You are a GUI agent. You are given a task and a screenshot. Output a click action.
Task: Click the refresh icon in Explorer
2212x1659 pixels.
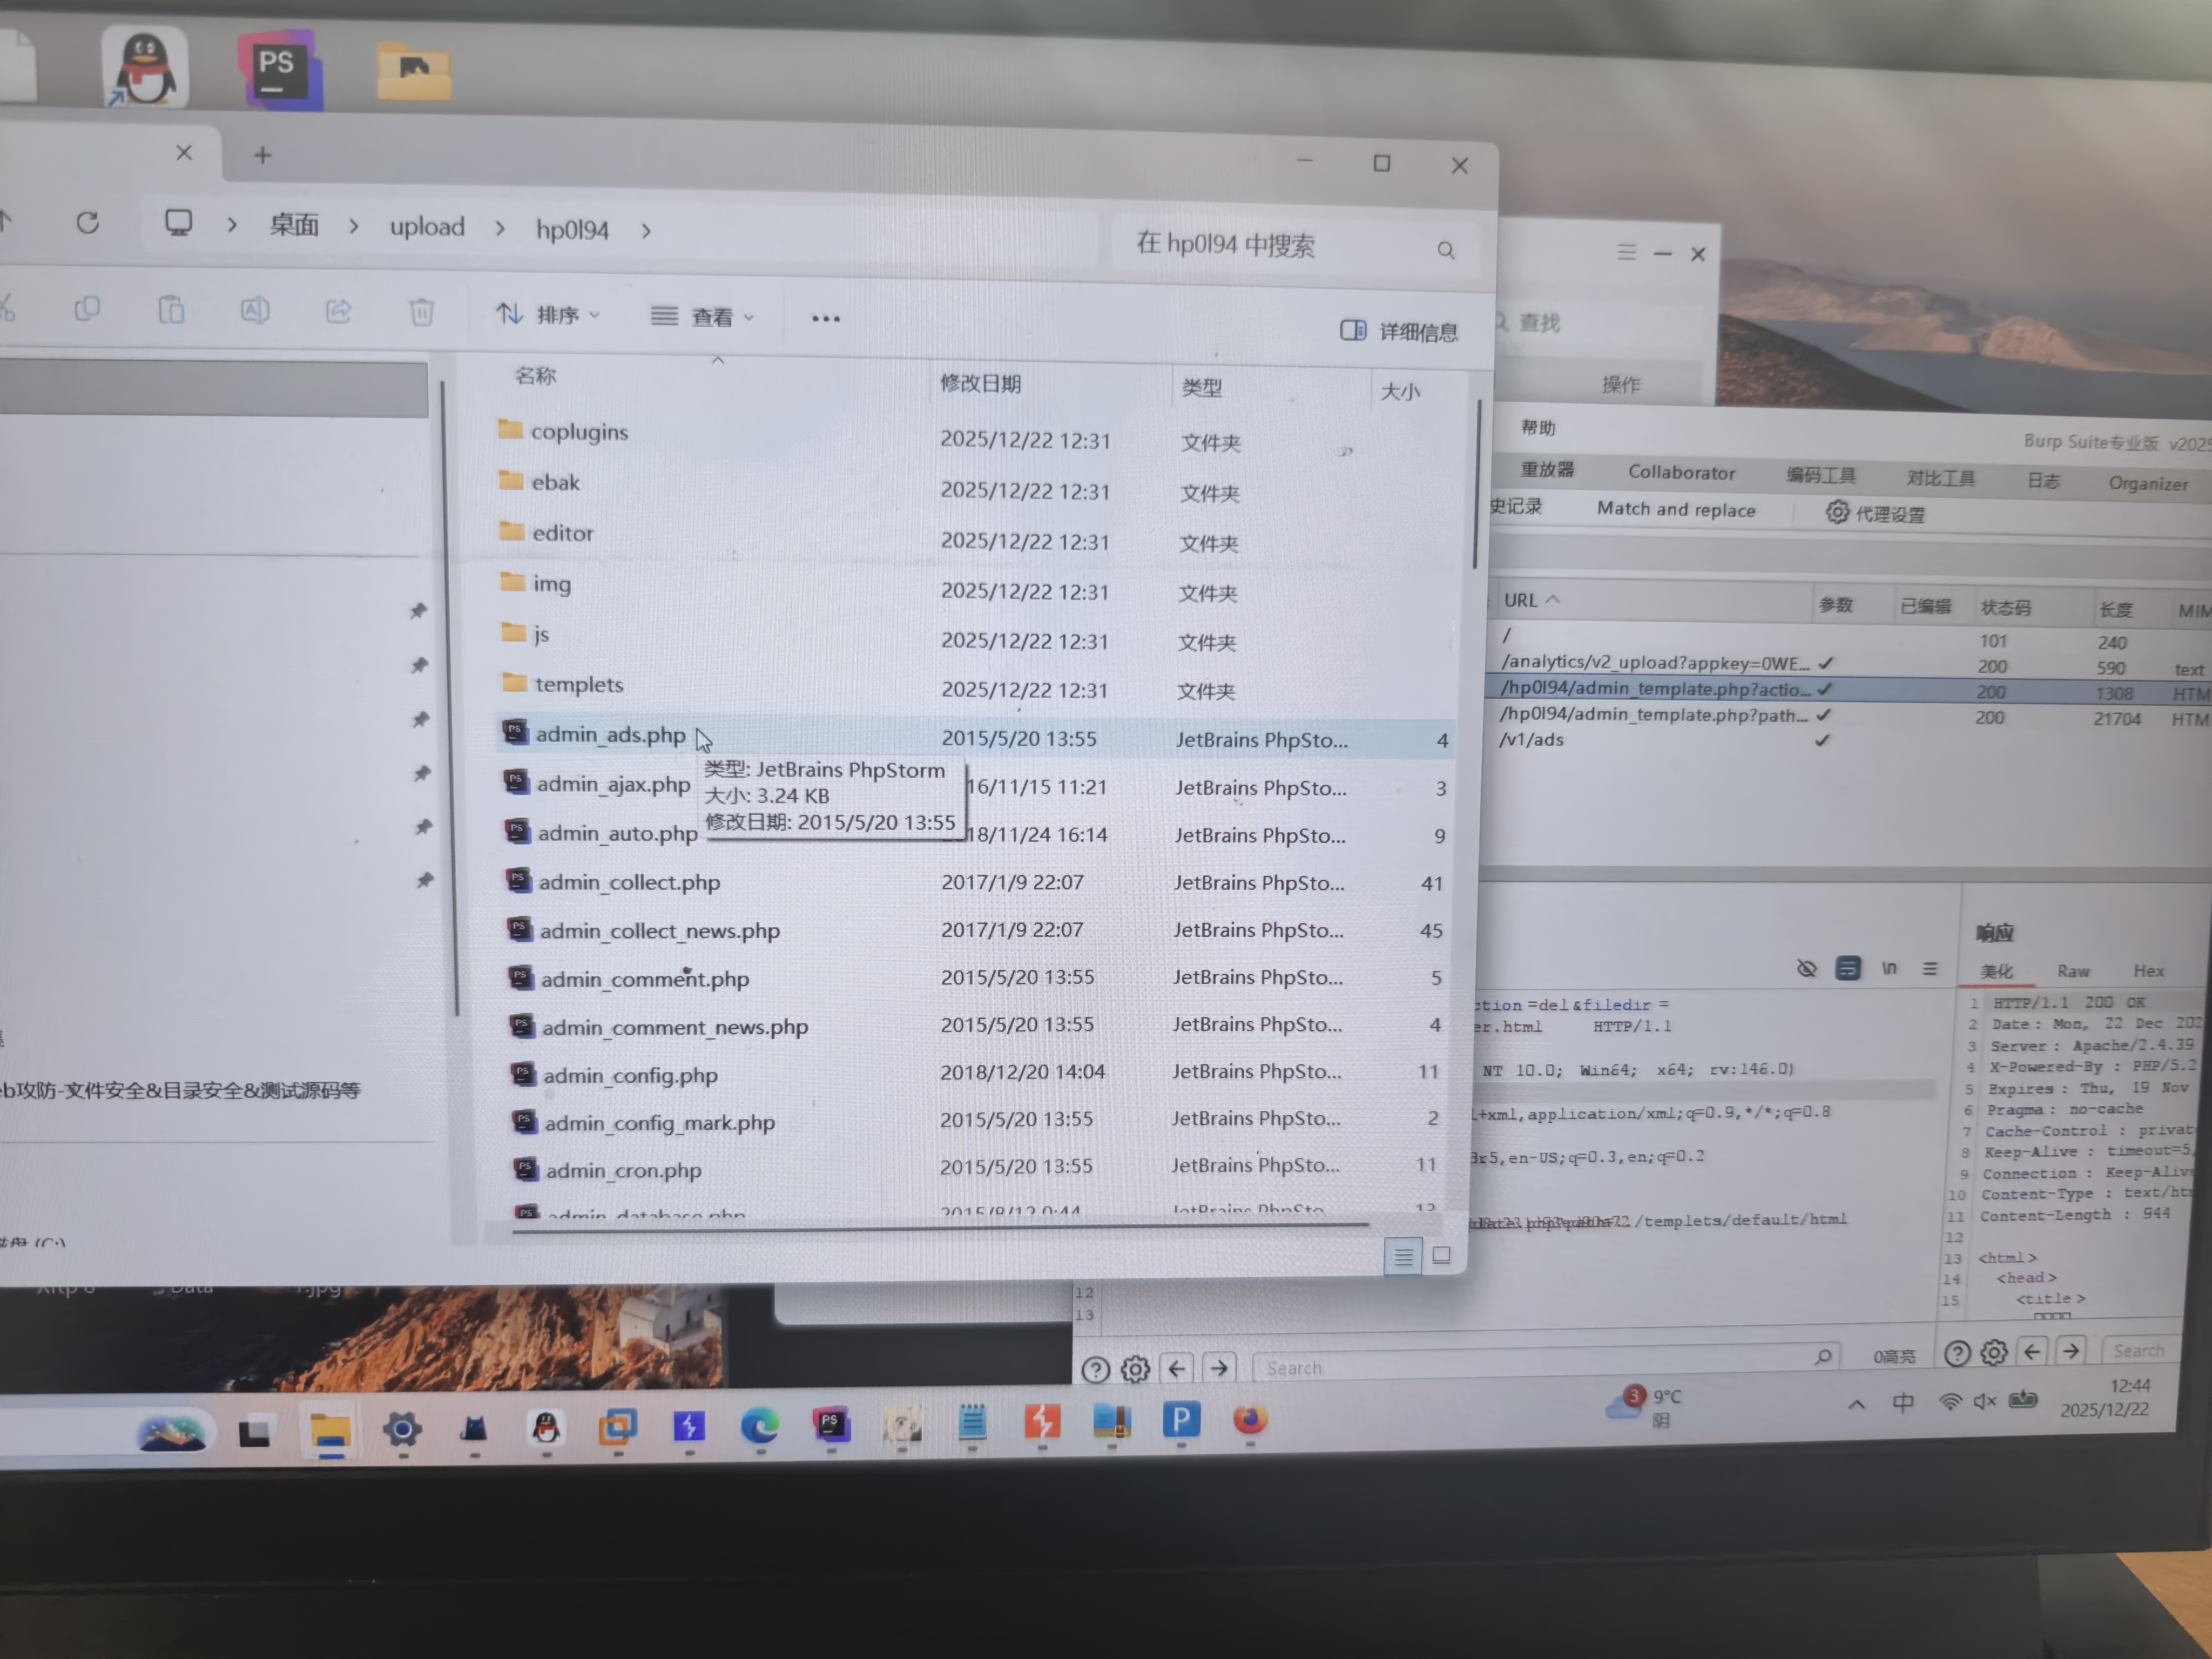tap(88, 222)
